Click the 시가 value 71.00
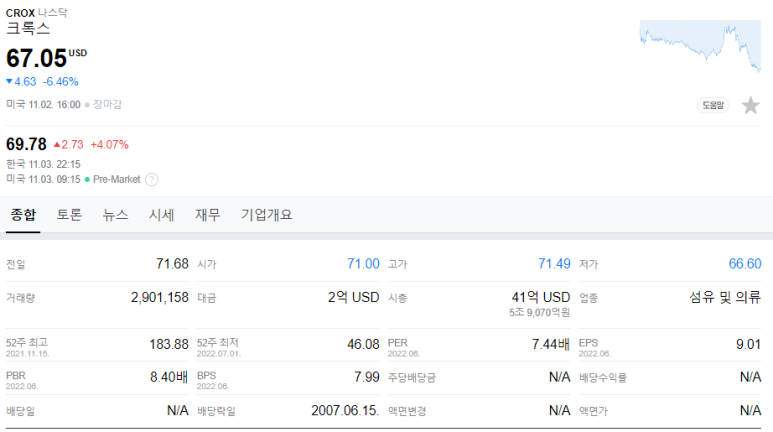Image resolution: width=773 pixels, height=432 pixels. click(x=363, y=264)
